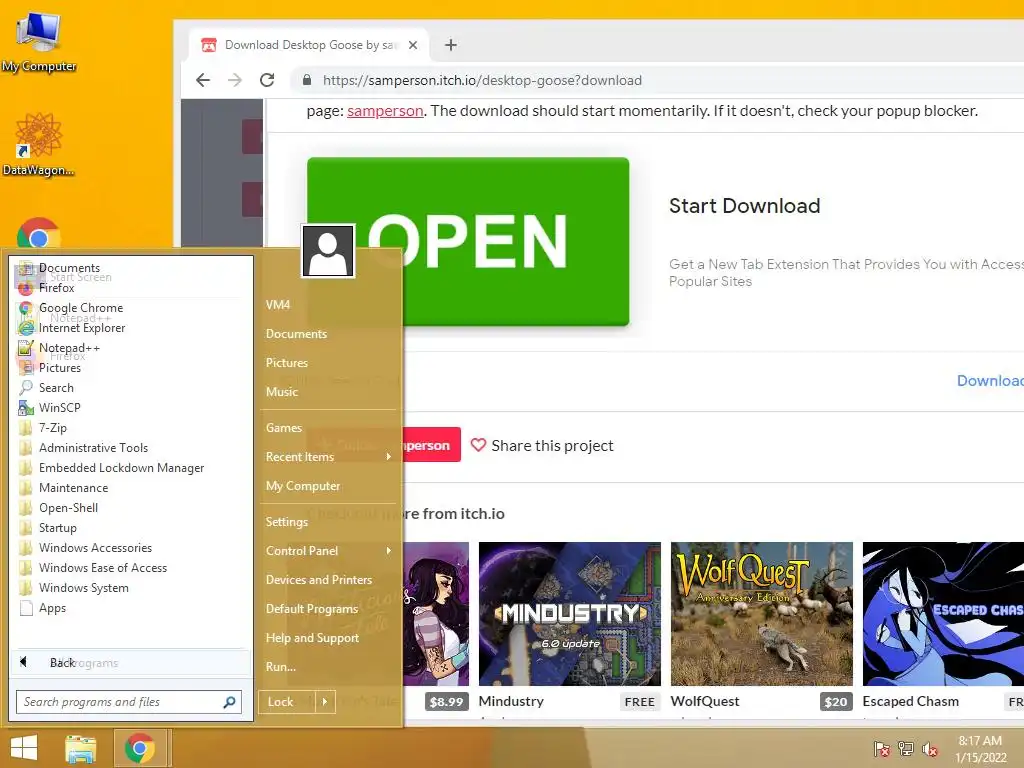Open Share this project link
The height and width of the screenshot is (768, 1024).
pyautogui.click(x=552, y=445)
